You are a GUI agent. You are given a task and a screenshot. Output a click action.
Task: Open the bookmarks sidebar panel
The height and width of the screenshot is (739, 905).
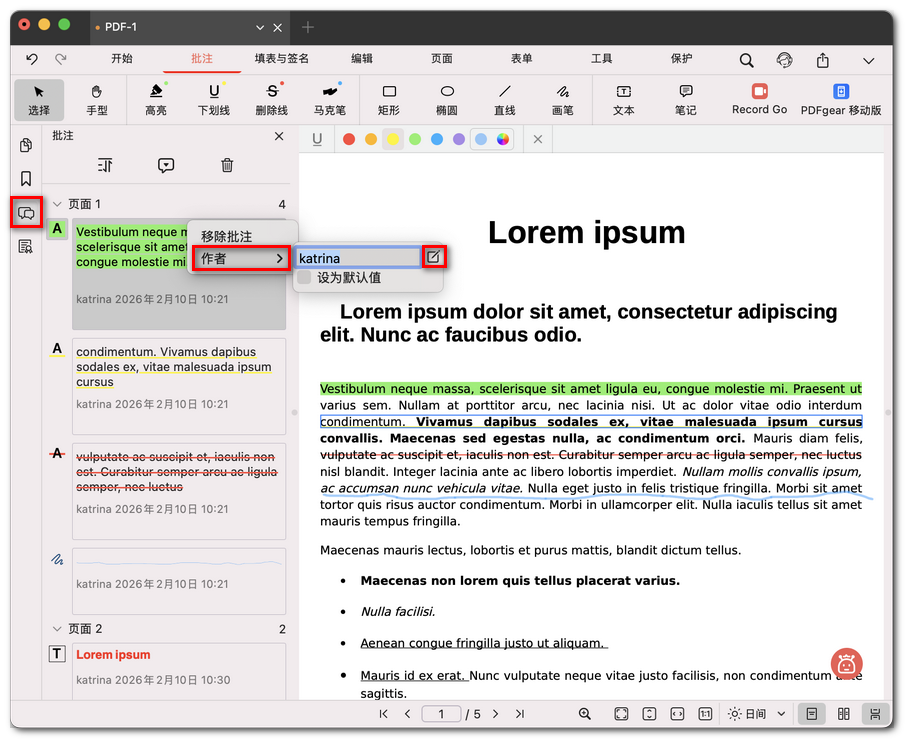[x=26, y=179]
